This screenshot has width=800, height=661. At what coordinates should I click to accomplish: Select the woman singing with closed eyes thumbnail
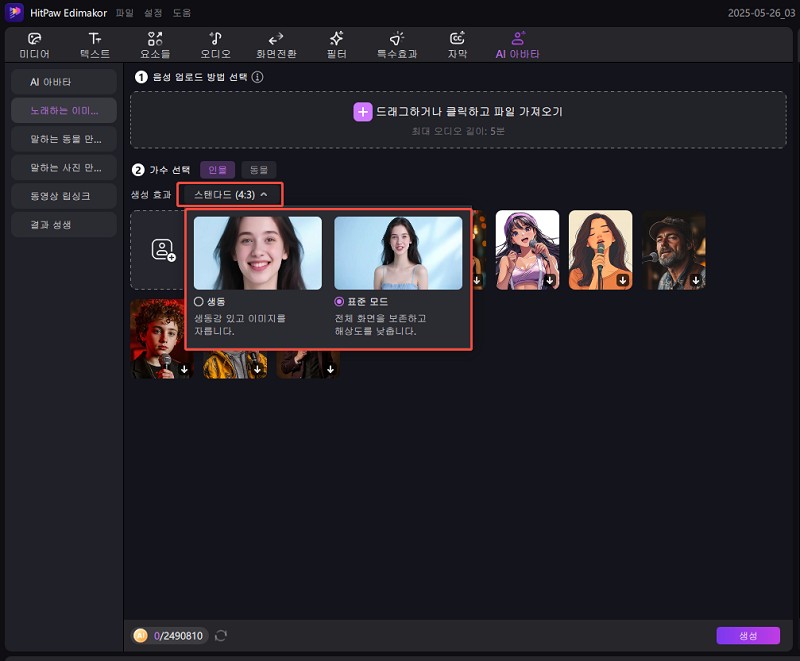point(601,250)
